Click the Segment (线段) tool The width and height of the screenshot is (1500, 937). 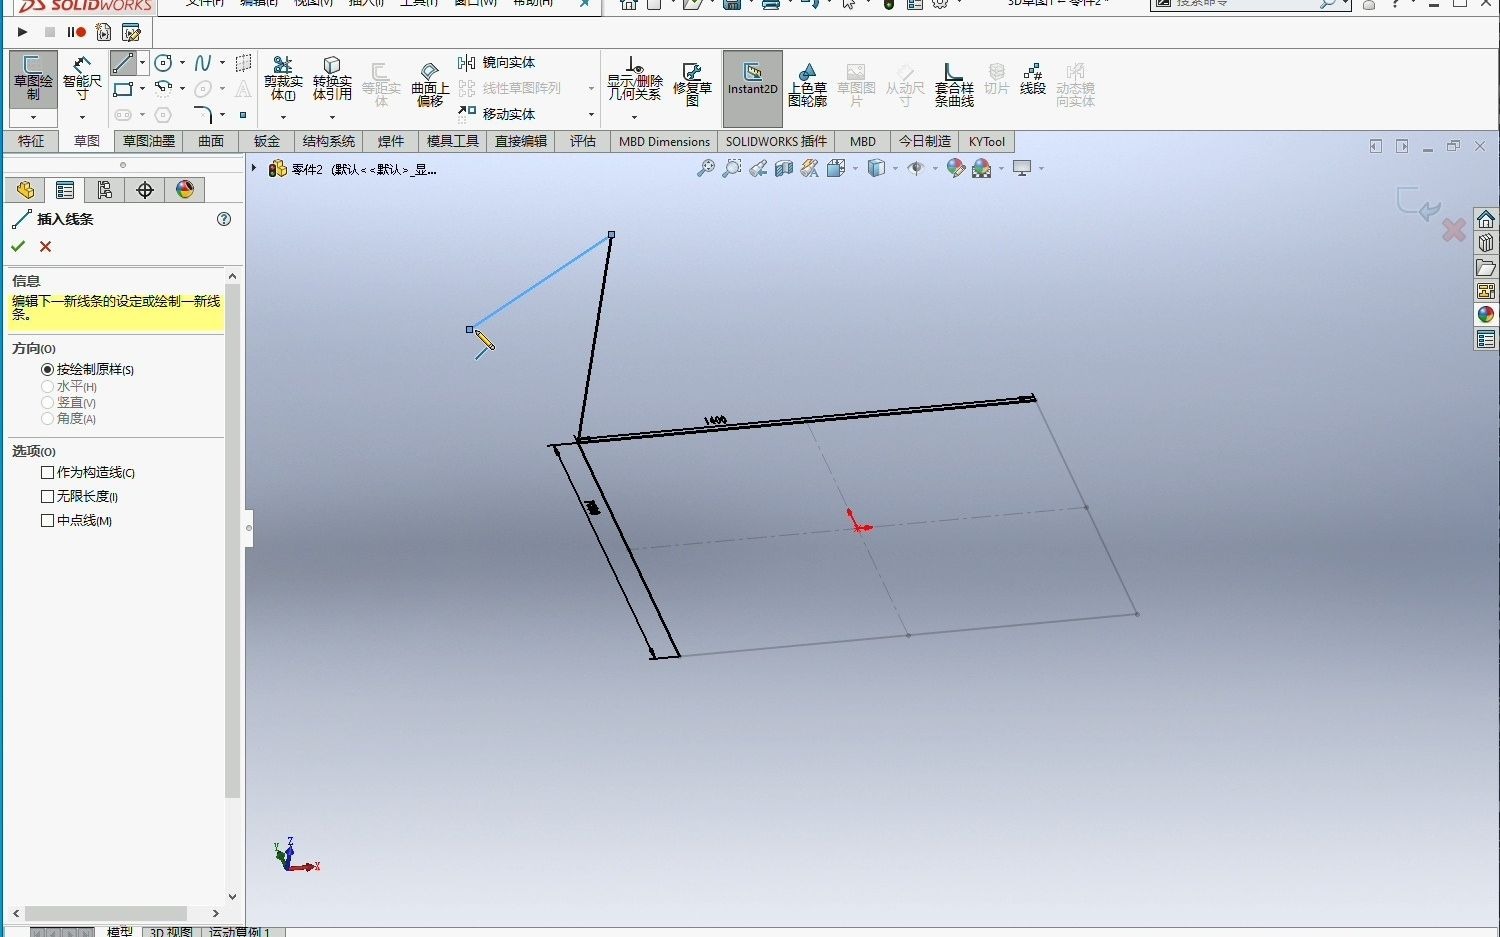click(1033, 79)
